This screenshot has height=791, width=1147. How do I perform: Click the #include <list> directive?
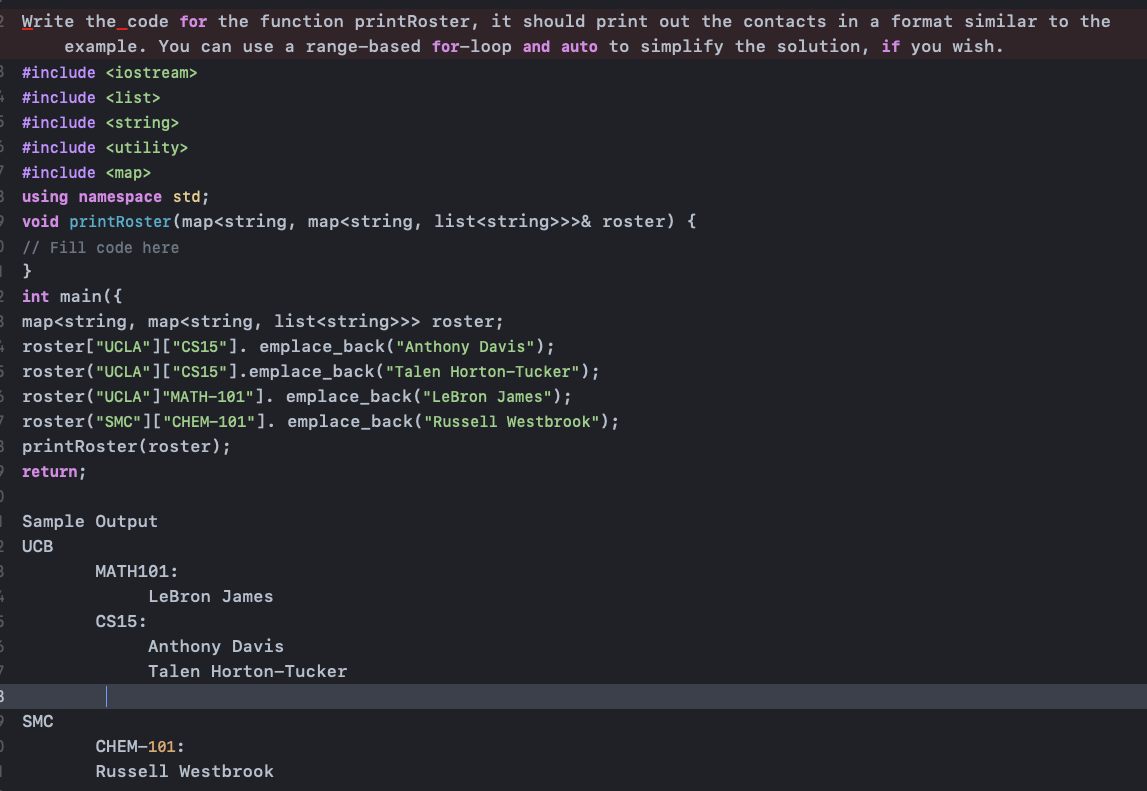point(90,97)
